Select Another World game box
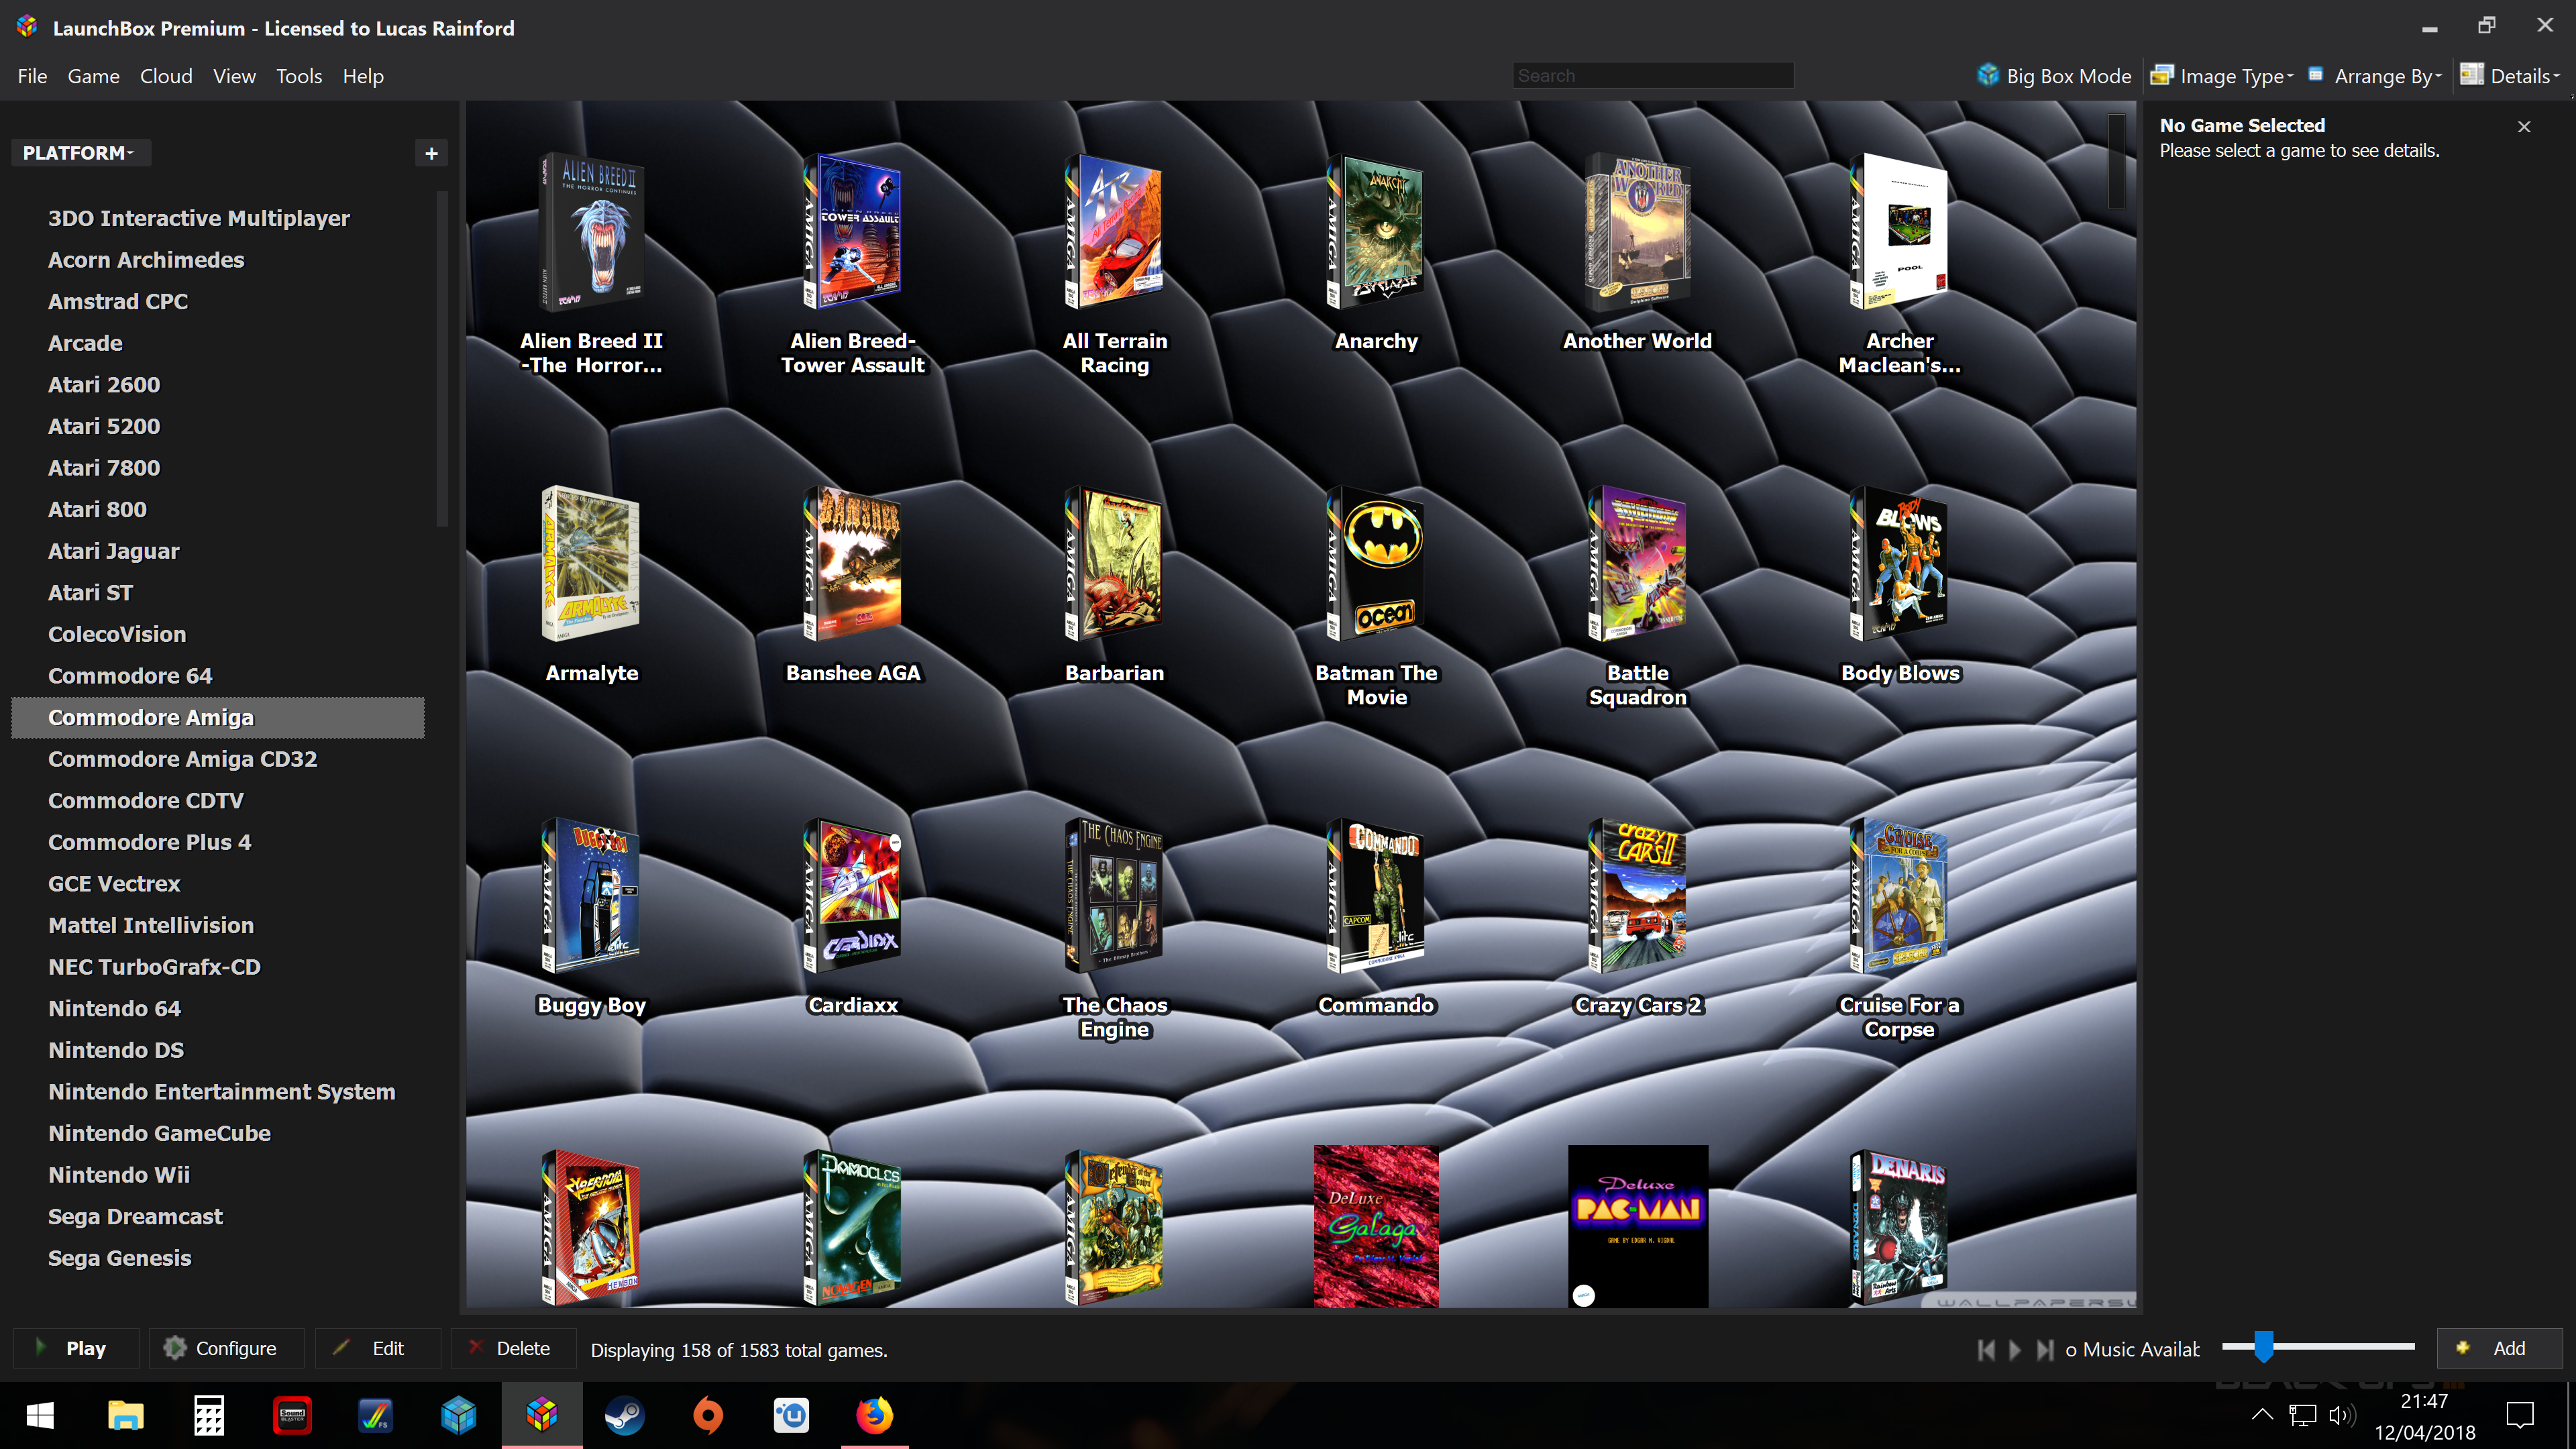Viewport: 2576px width, 1449px height. tap(1638, 232)
